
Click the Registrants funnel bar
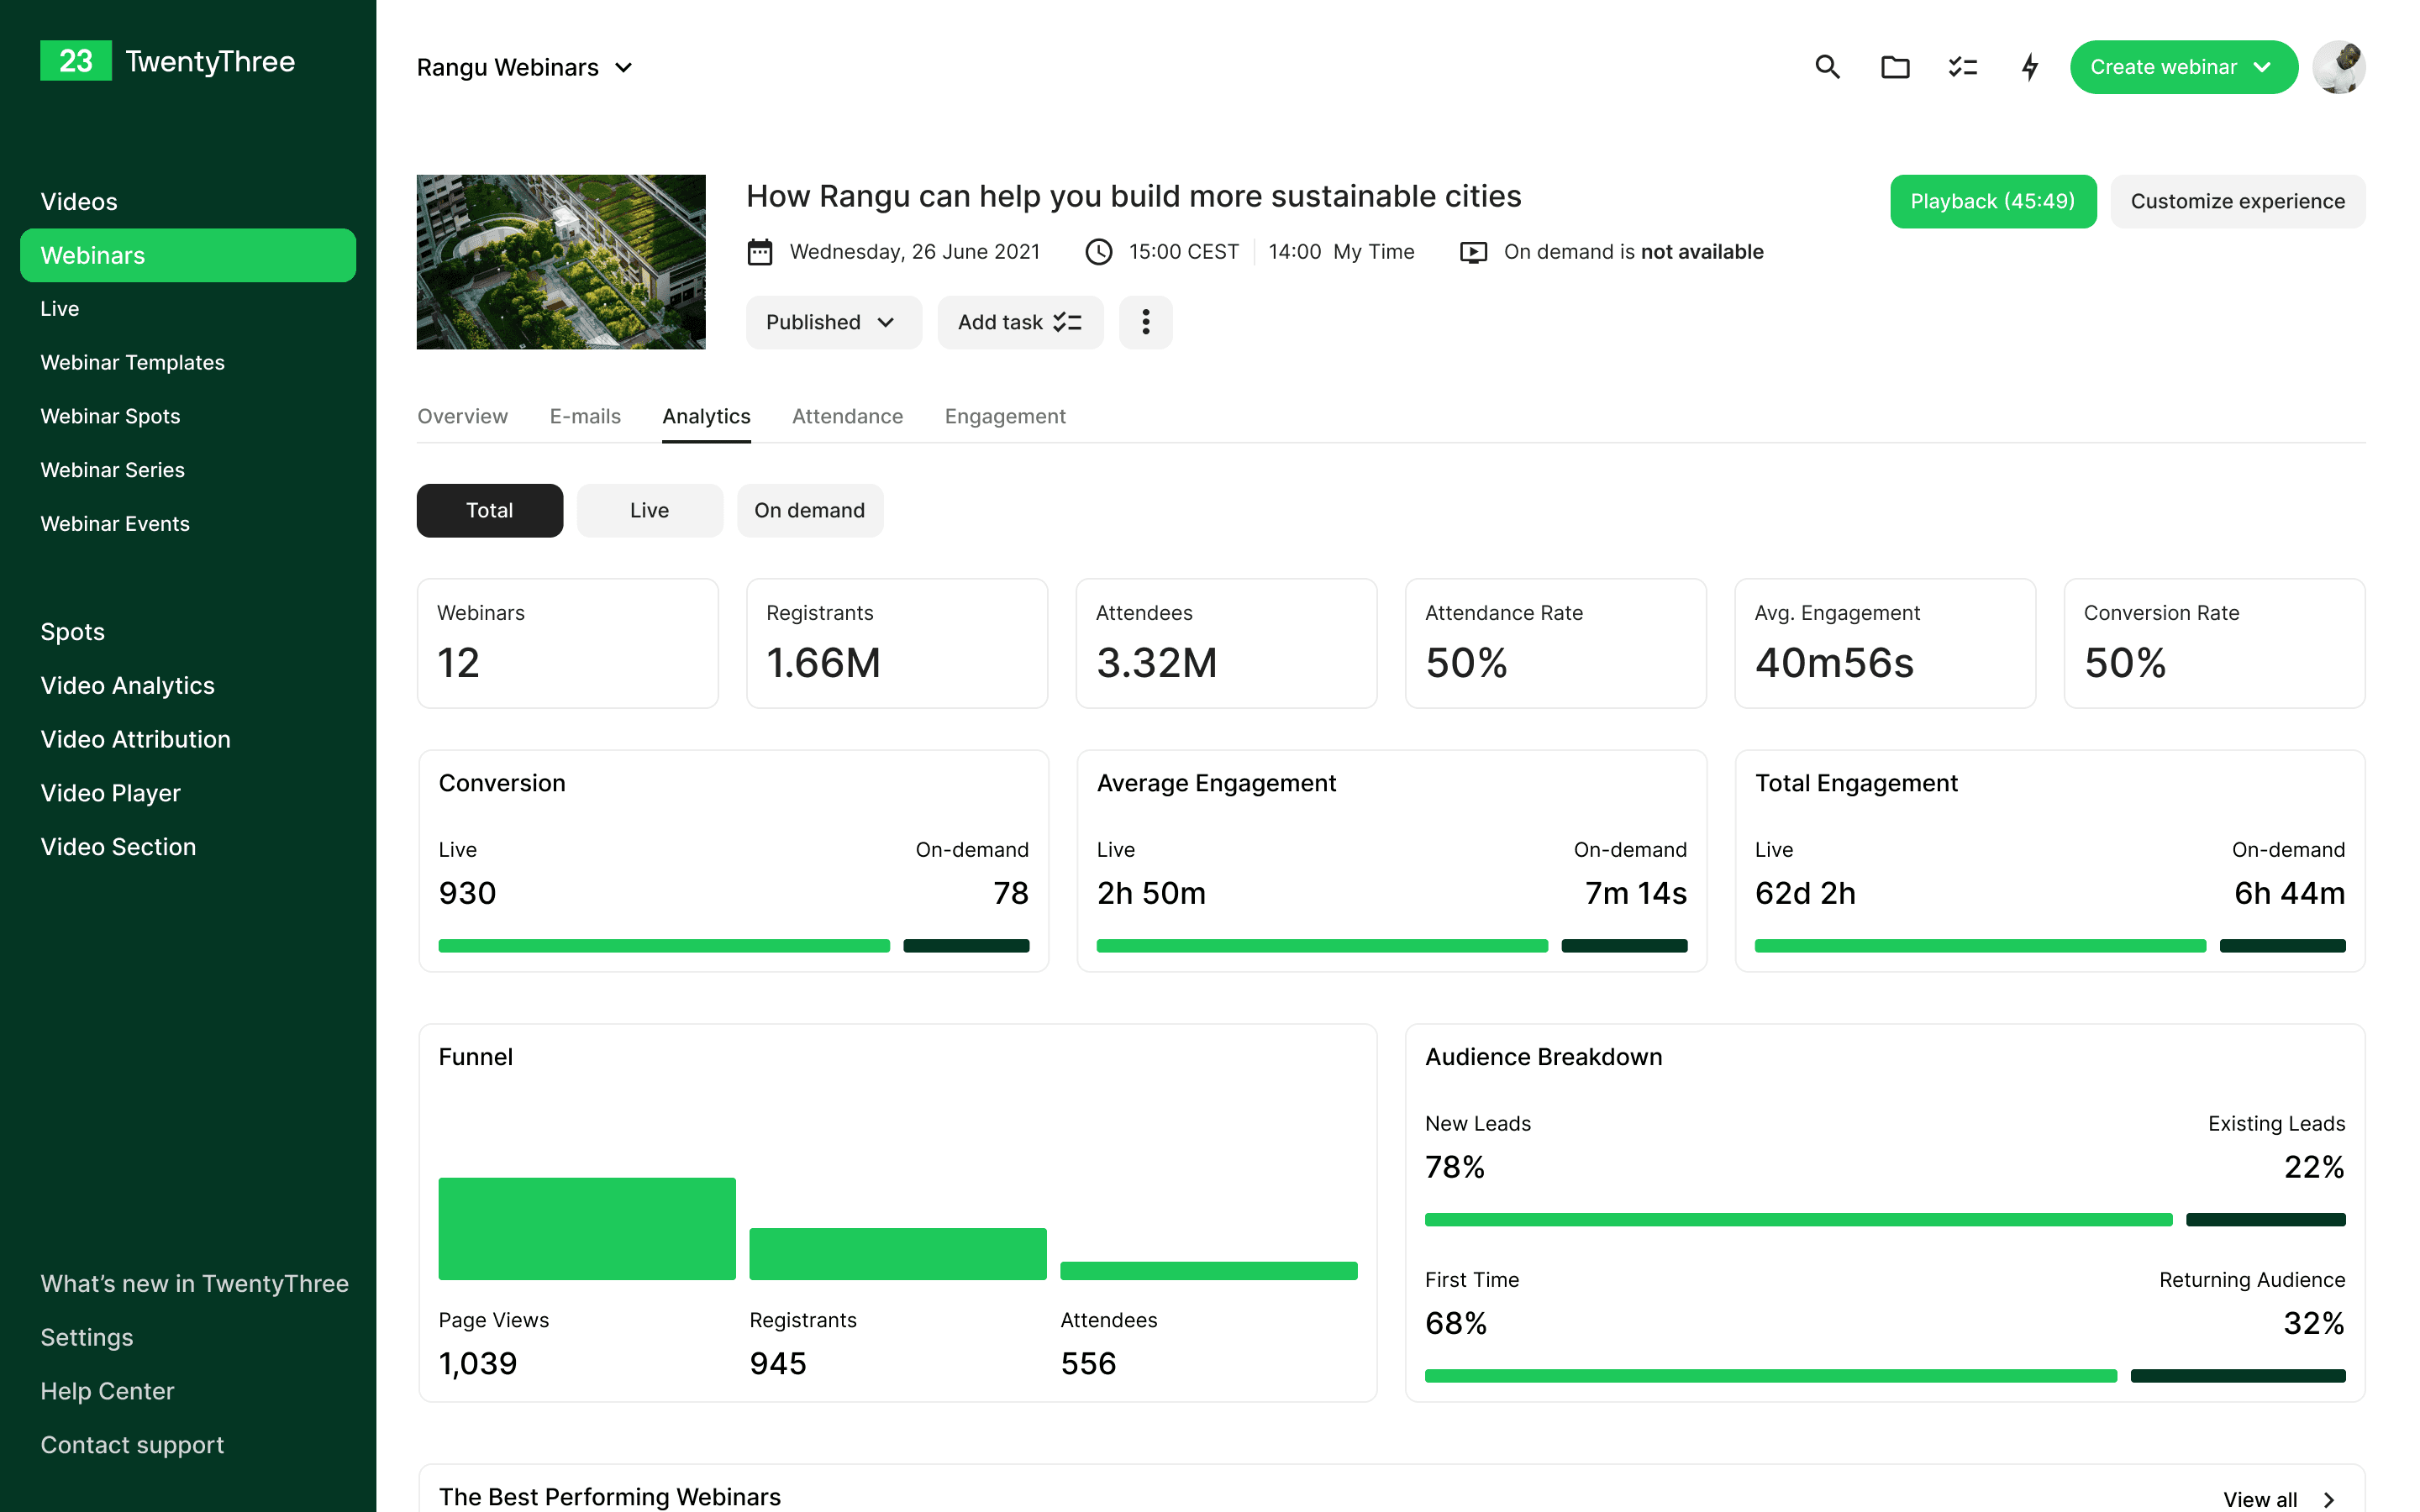coord(898,1254)
